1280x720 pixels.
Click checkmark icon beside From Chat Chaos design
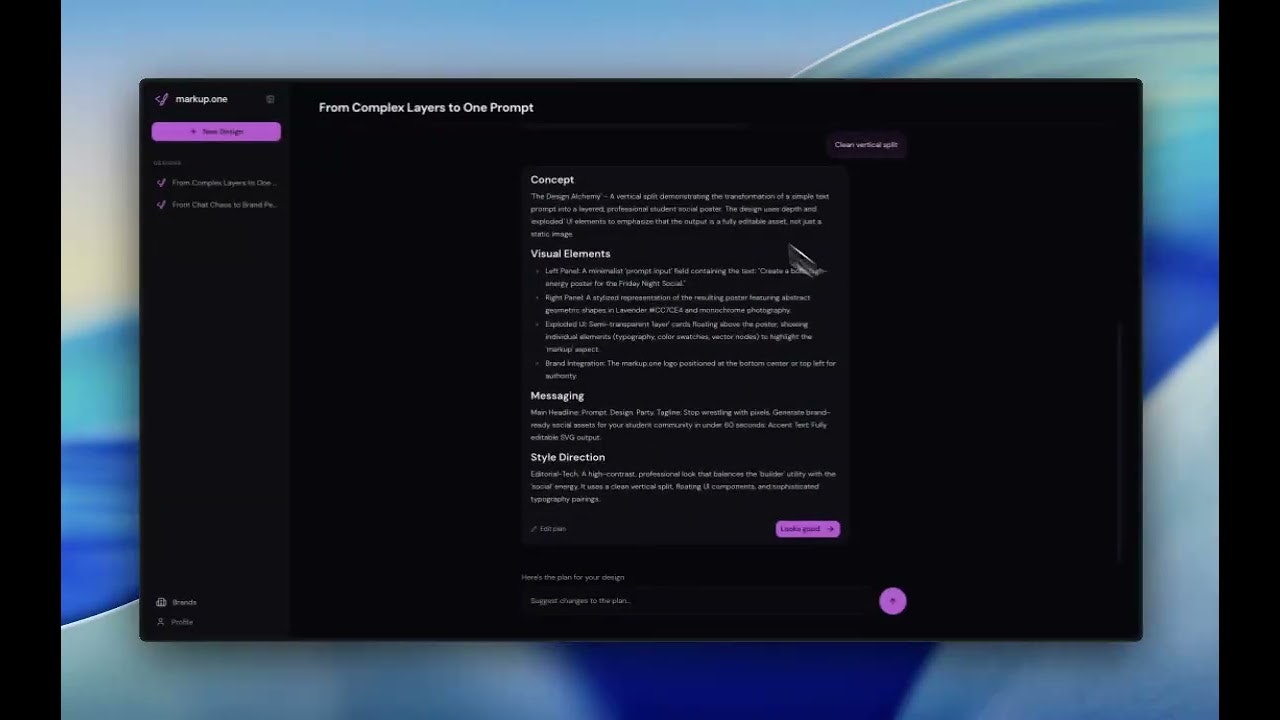162,205
